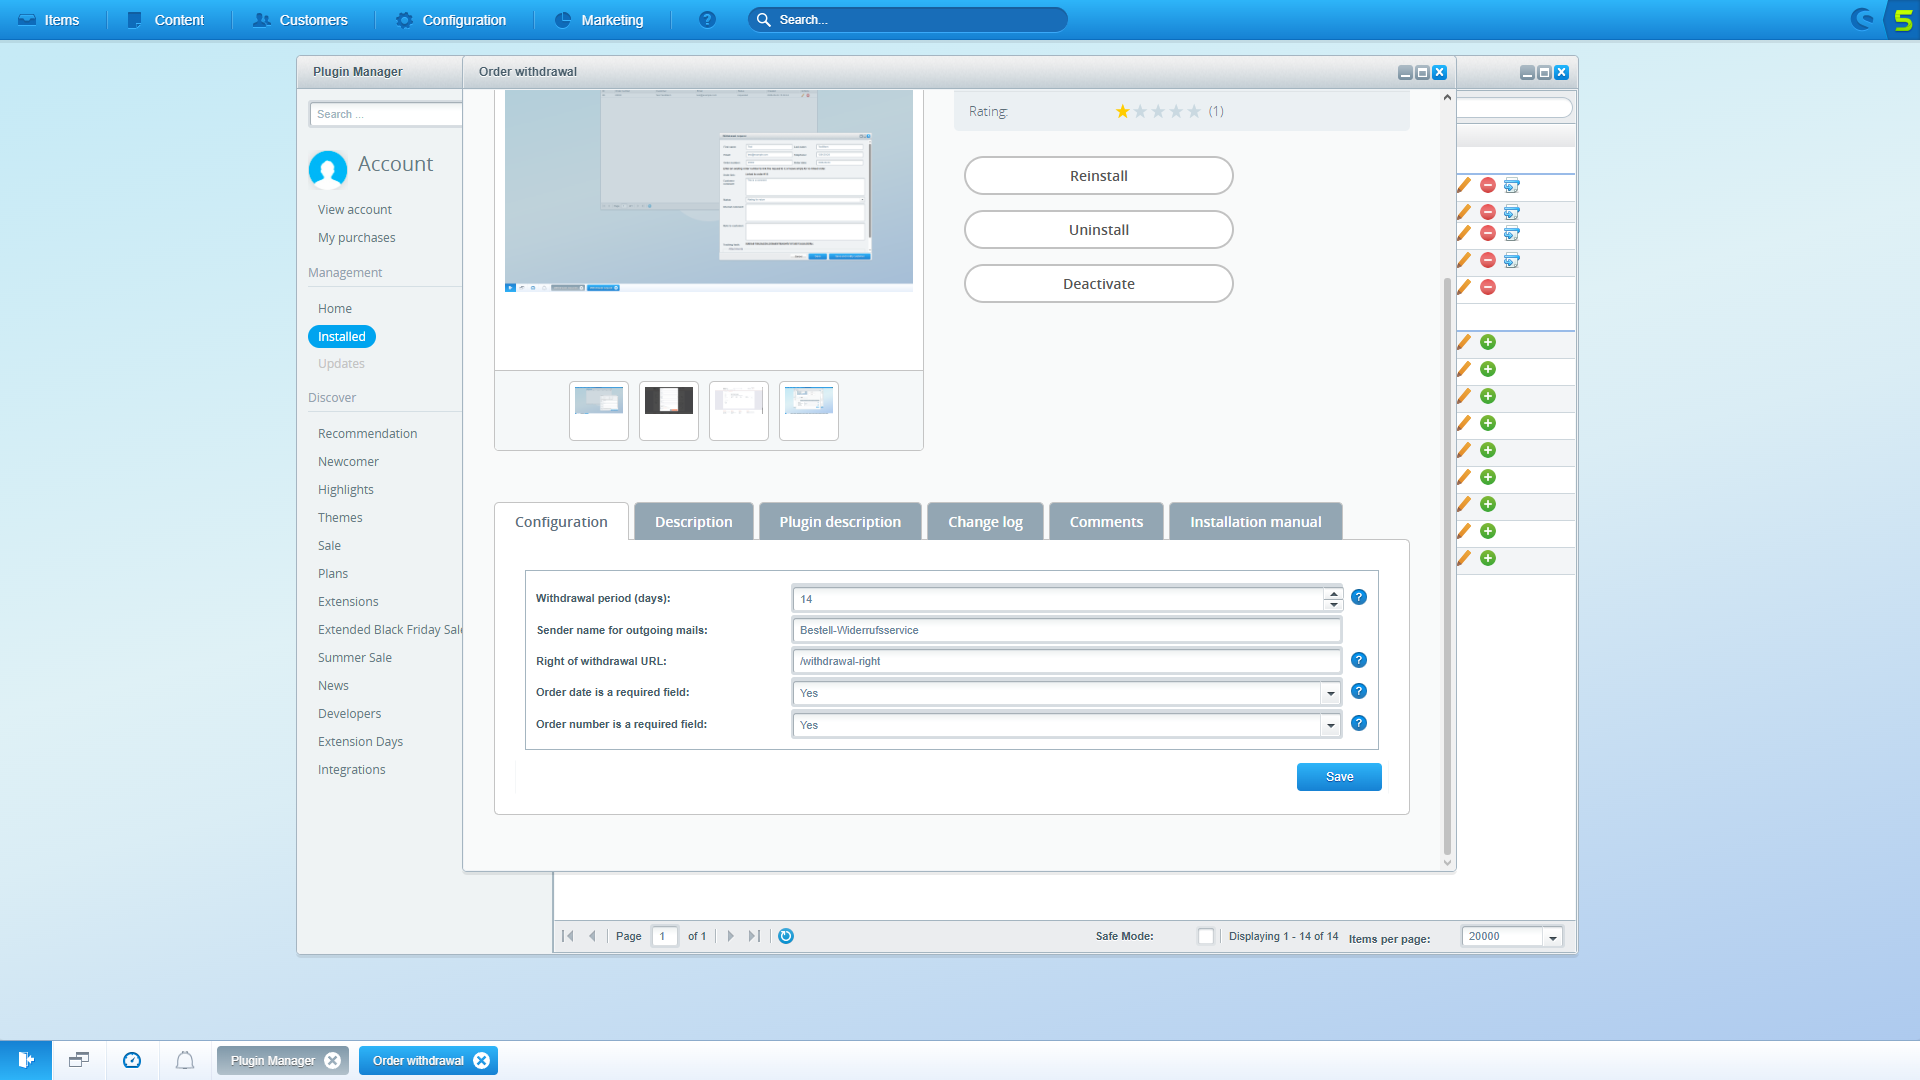Screen dimensions: 1920x1080
Task: Click the Right of withdrawal URL field
Action: click(x=1066, y=661)
